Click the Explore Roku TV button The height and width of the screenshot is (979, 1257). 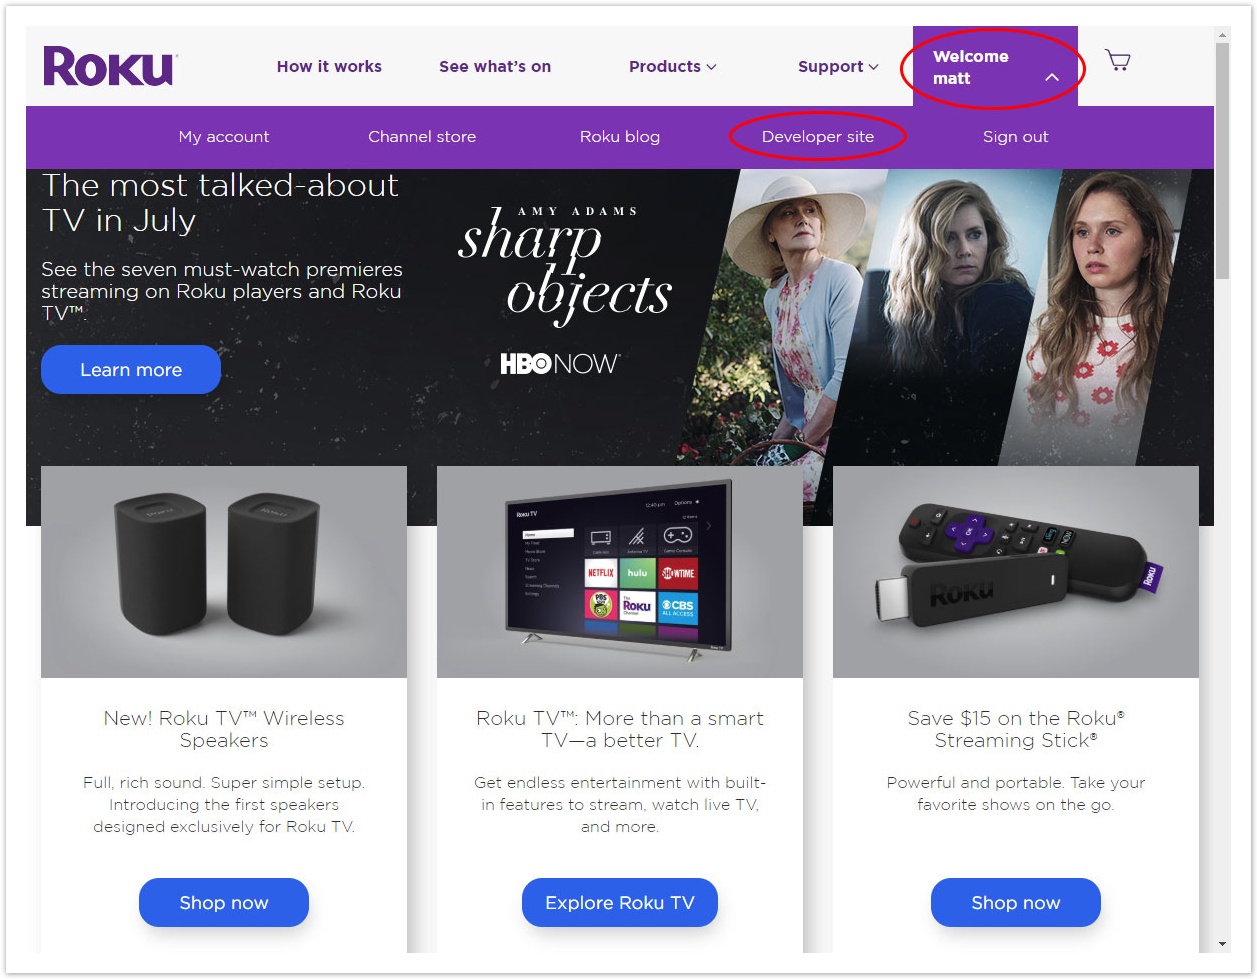620,903
